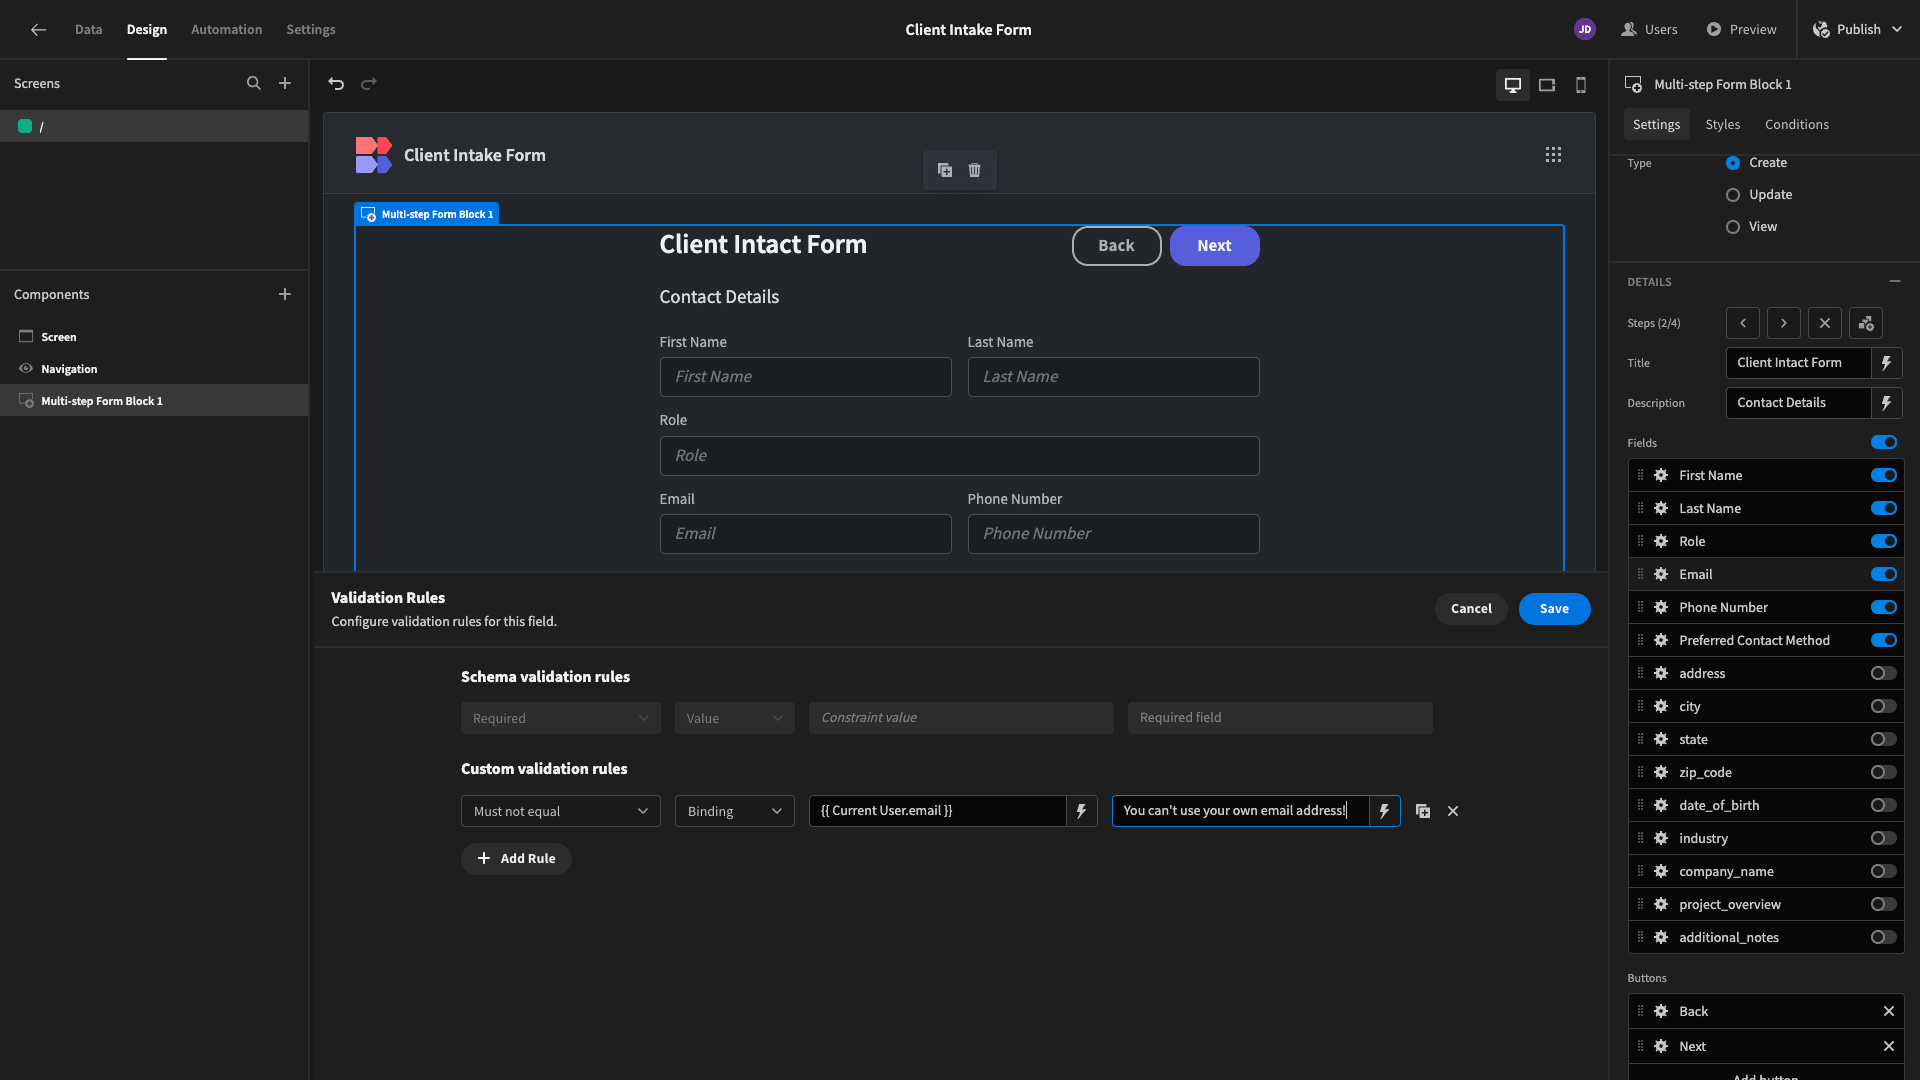Toggle the Navigation component visibility eye
This screenshot has width=1920, height=1080.
(x=26, y=369)
